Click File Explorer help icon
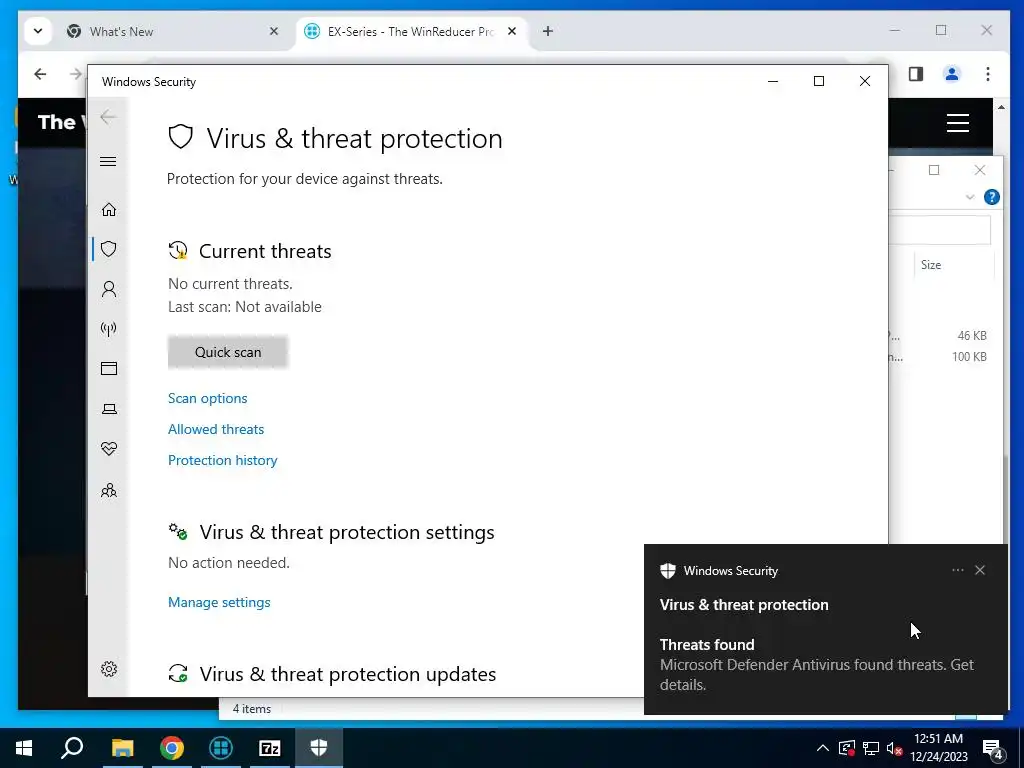Screen dimensions: 1024x768 [991, 197]
